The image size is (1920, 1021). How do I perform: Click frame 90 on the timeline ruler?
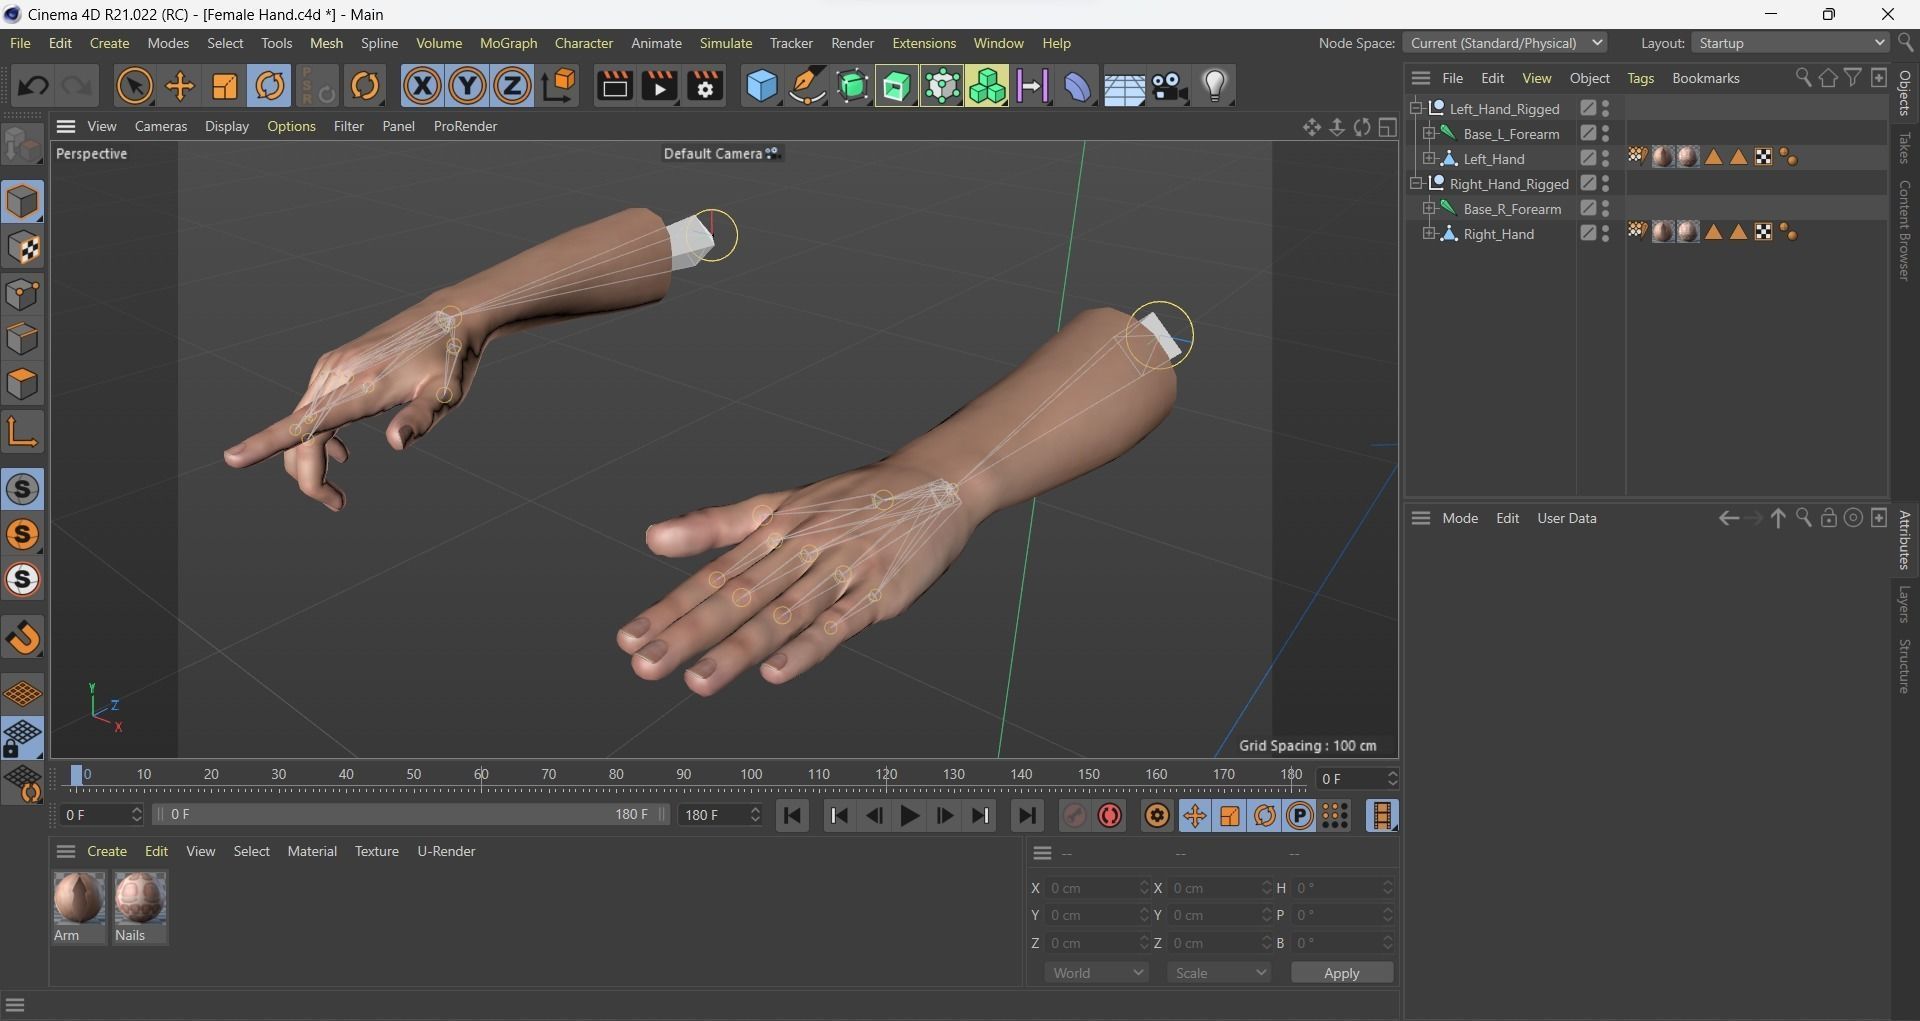tap(684, 775)
